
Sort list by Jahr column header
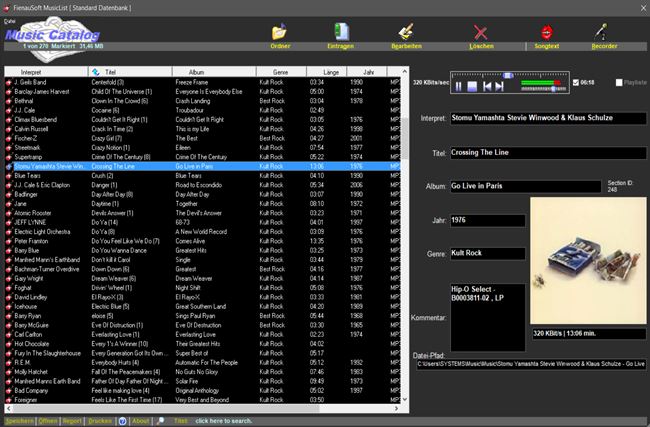(368, 72)
